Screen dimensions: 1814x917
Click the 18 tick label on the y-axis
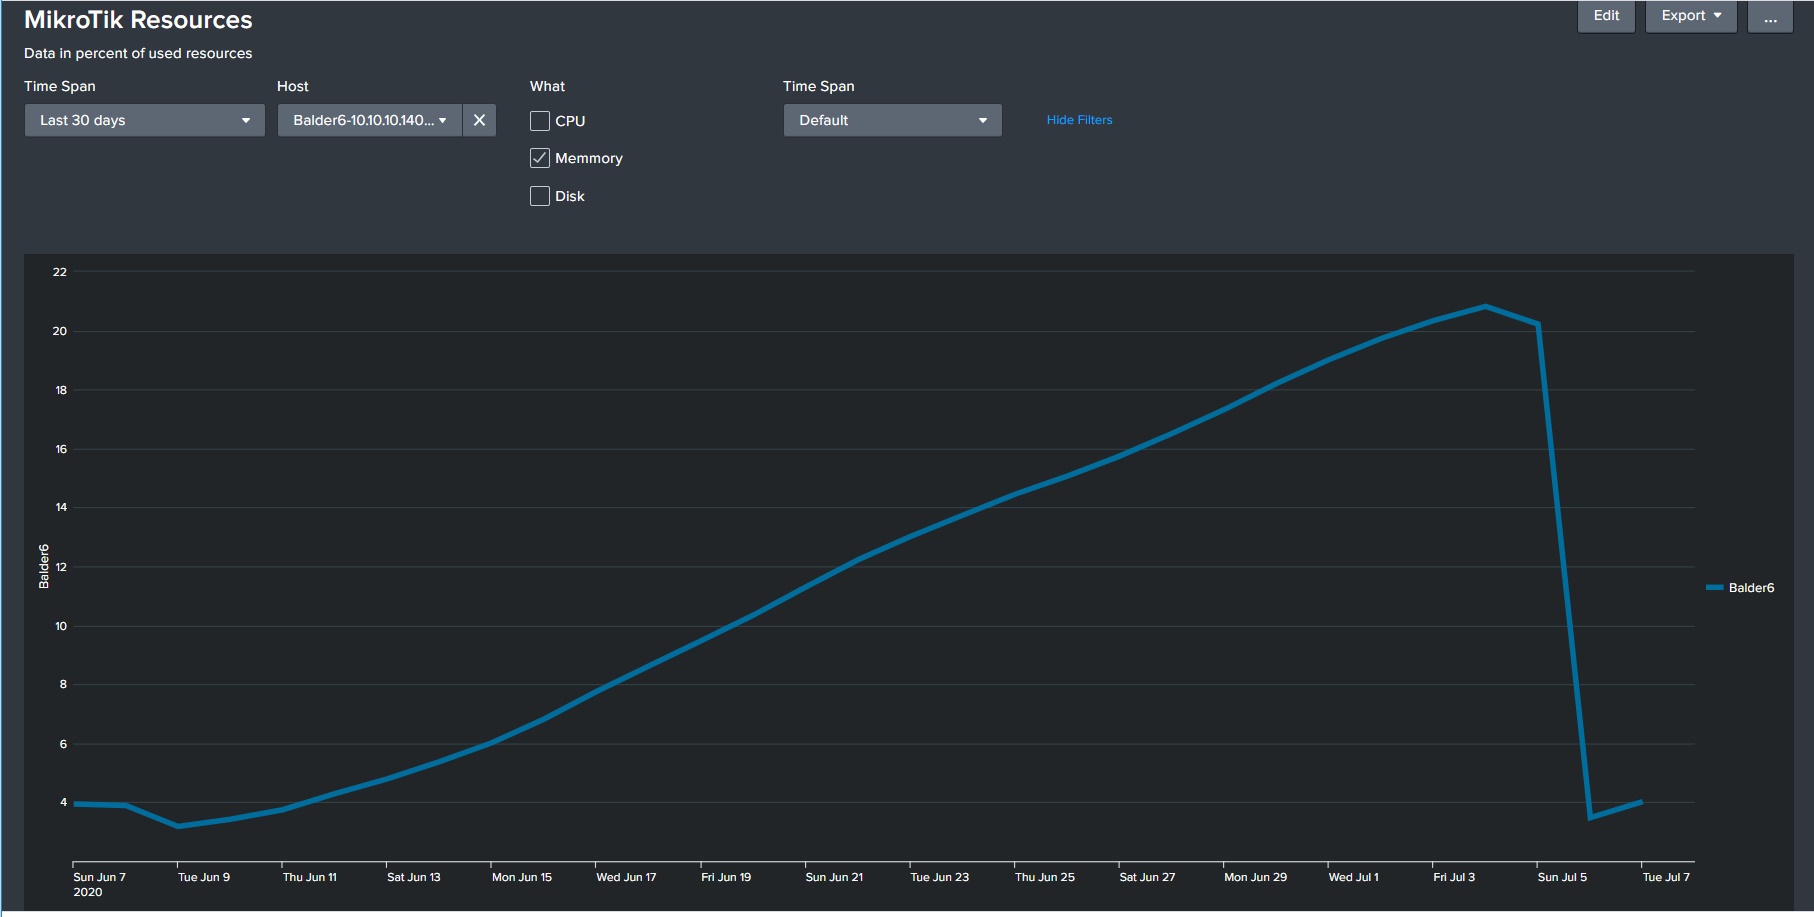pyautogui.click(x=61, y=390)
